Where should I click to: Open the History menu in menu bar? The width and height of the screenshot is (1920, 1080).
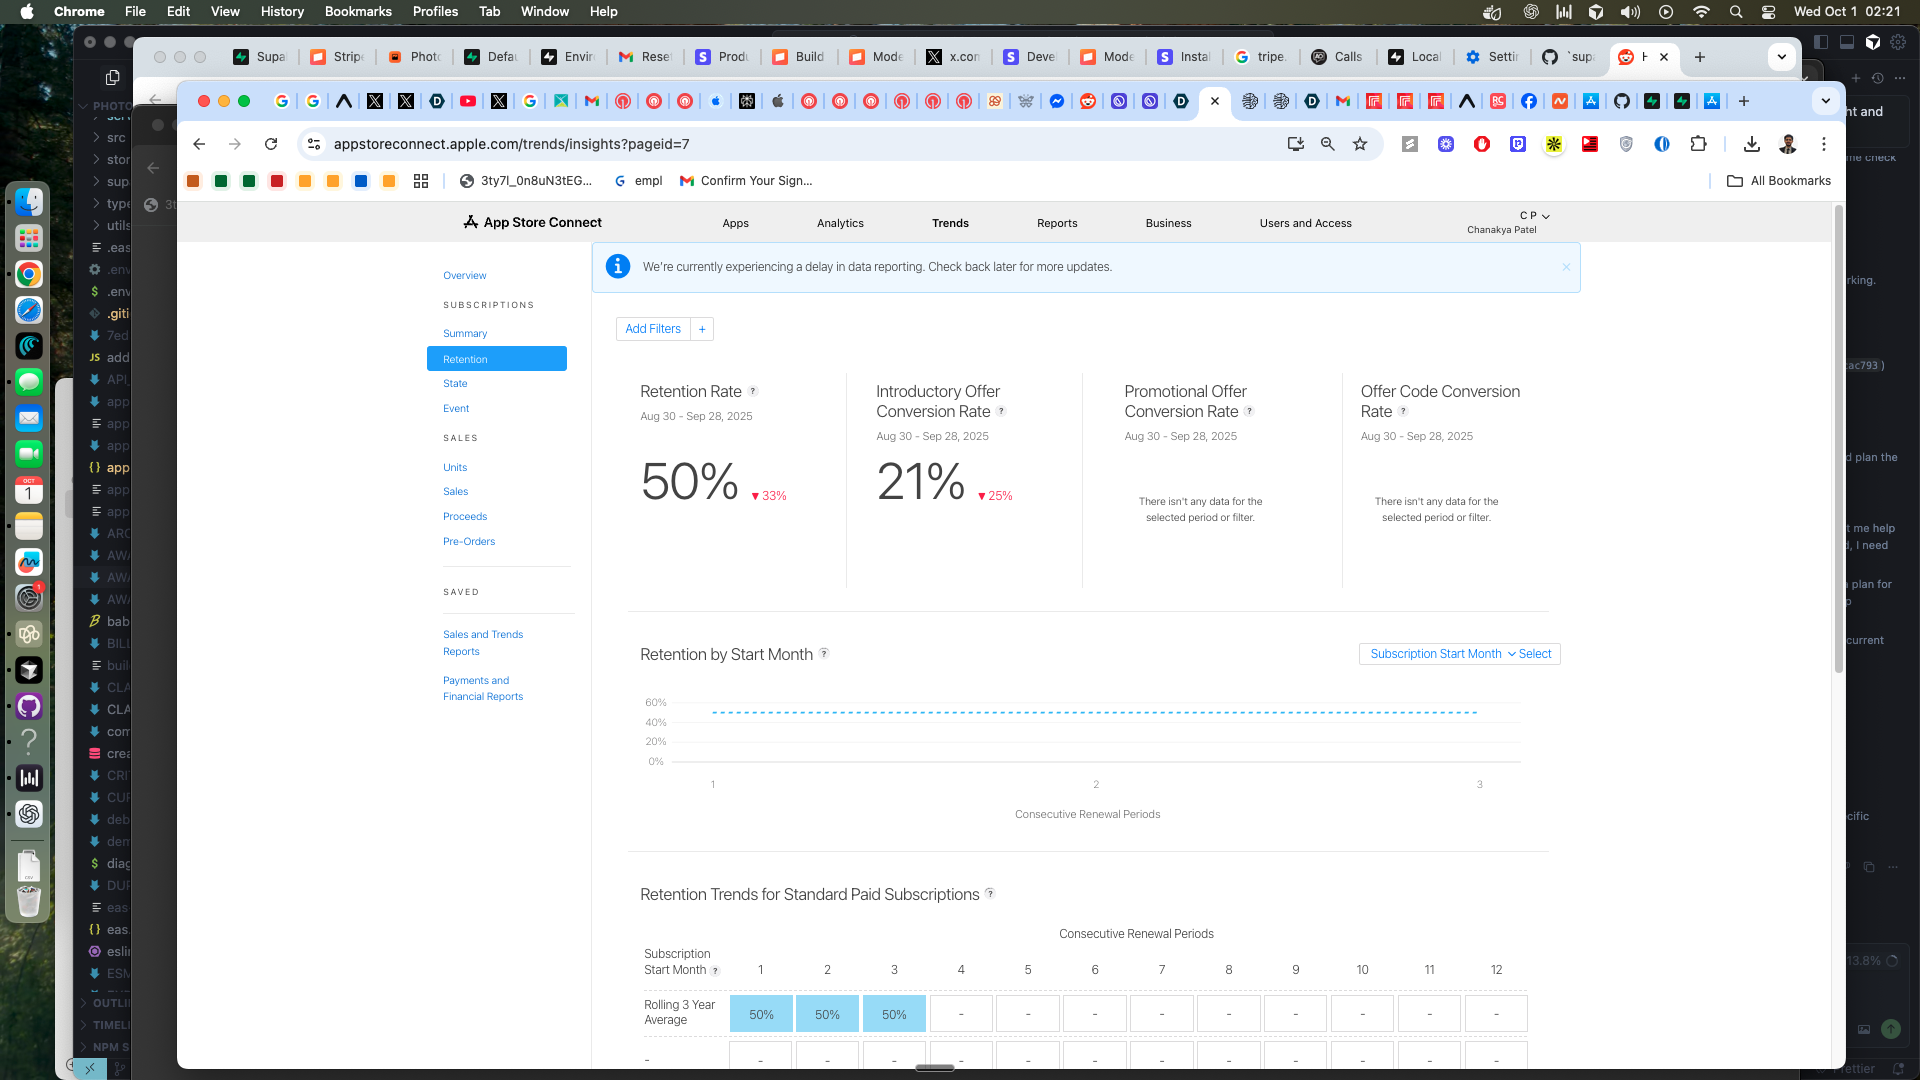[282, 11]
